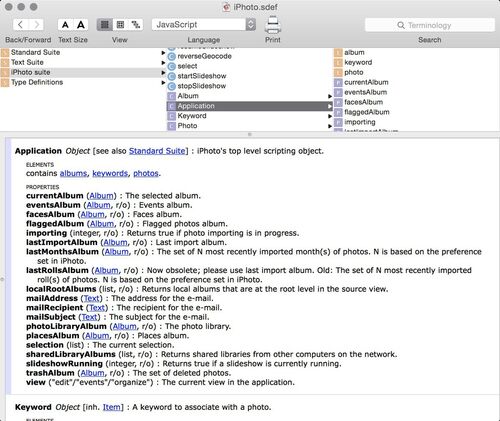The height and width of the screenshot is (421, 500).
Task: Open Album link beside currentAlbum
Action: (101, 196)
